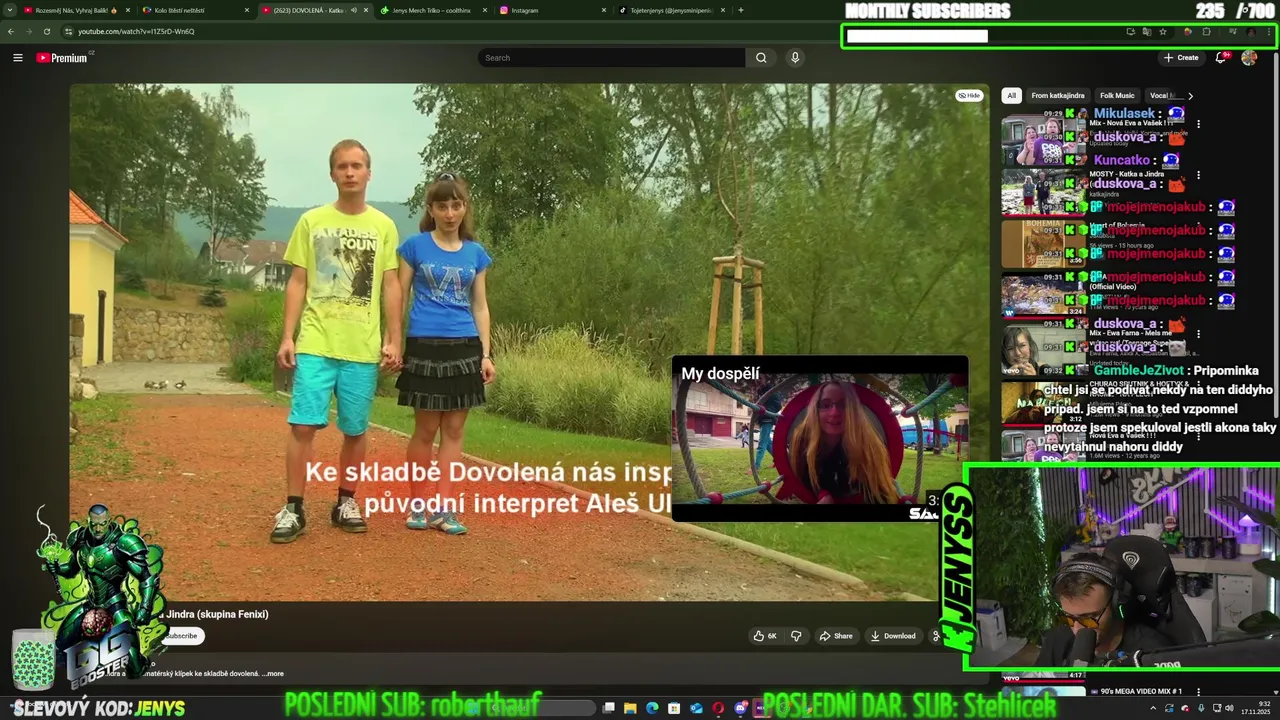This screenshot has height=720, width=1280.
Task: Open the 'My dospělí' end-screen video card
Action: coord(820,438)
